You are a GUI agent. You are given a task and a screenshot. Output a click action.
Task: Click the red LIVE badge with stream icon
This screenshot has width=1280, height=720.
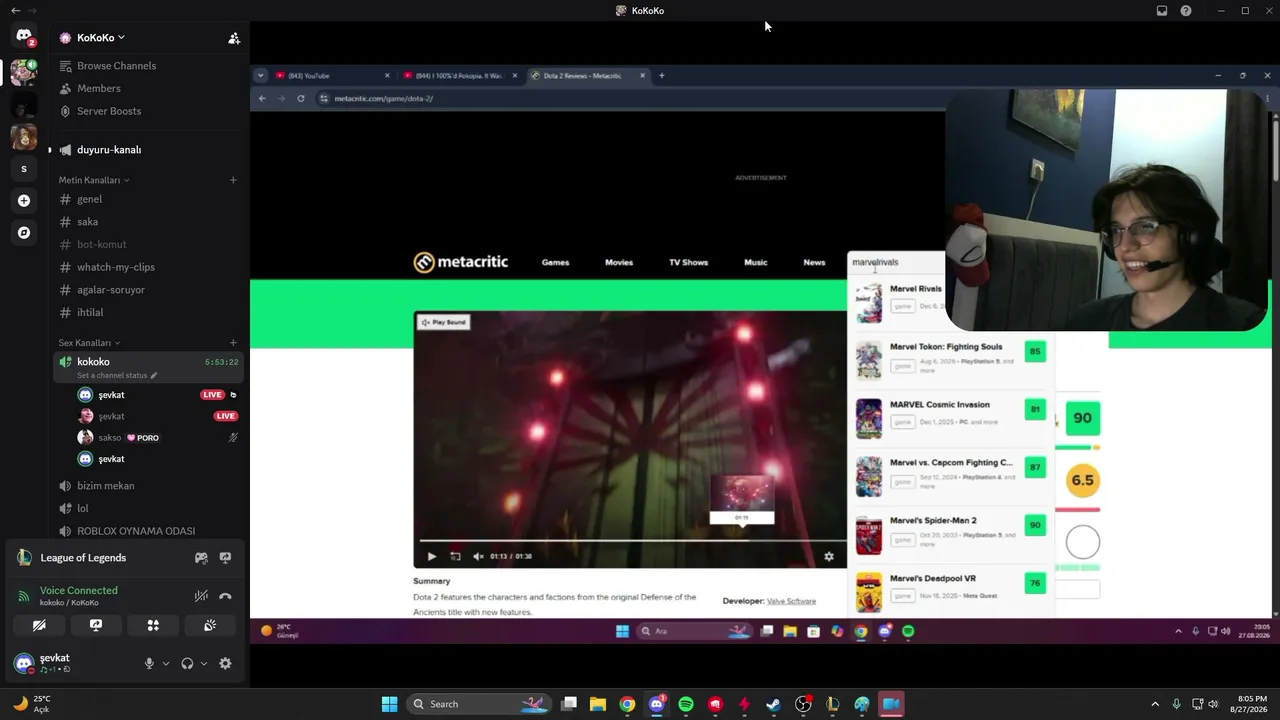click(x=212, y=395)
